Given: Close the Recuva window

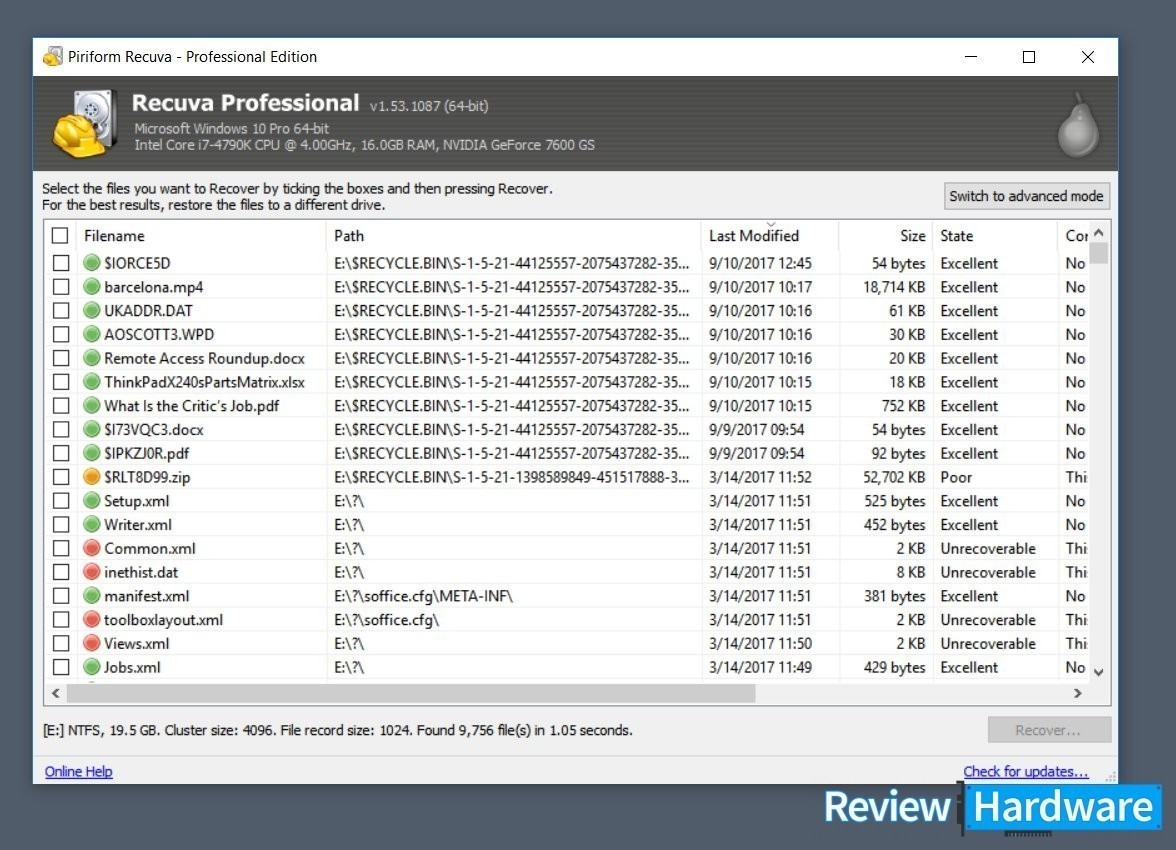Looking at the screenshot, I should (x=1088, y=57).
